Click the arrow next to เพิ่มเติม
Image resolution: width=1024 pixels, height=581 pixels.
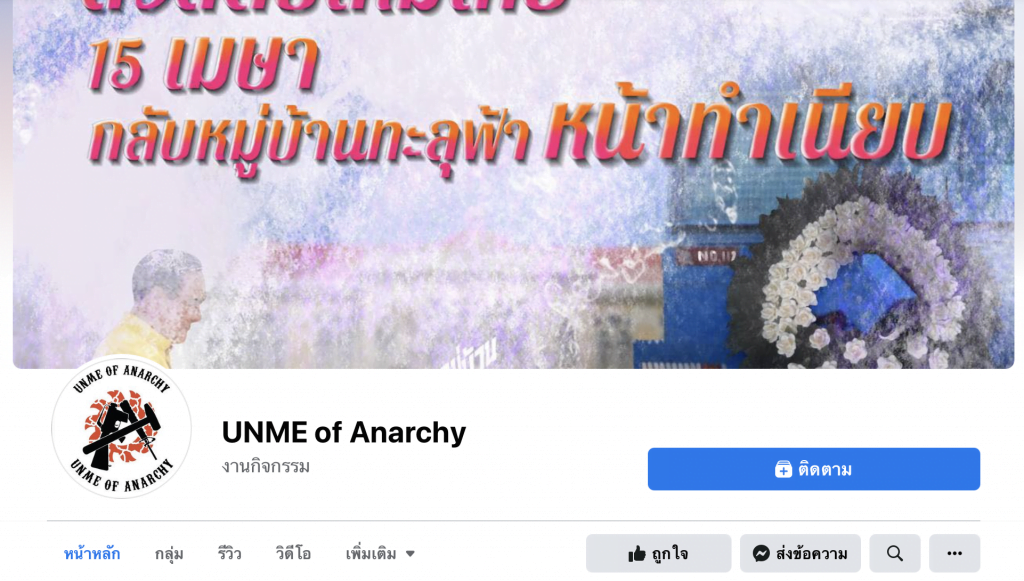410,554
